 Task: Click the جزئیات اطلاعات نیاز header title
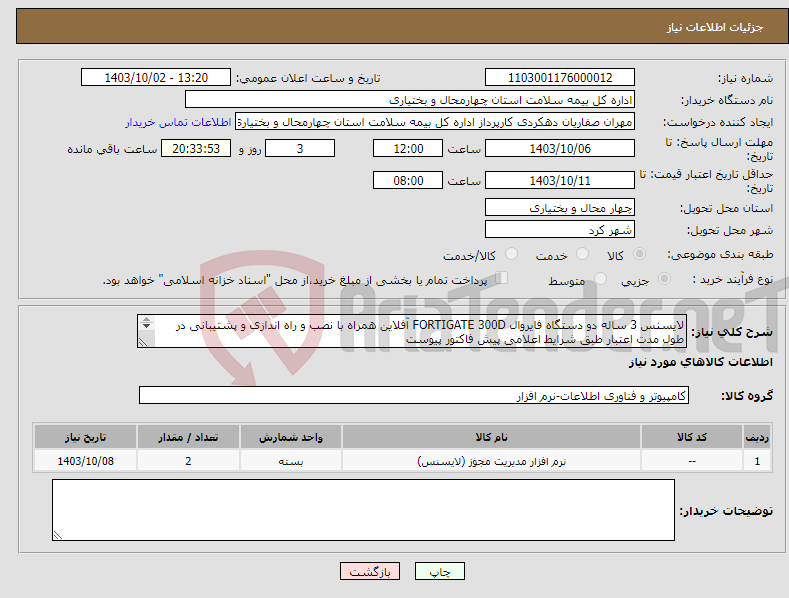[715, 27]
